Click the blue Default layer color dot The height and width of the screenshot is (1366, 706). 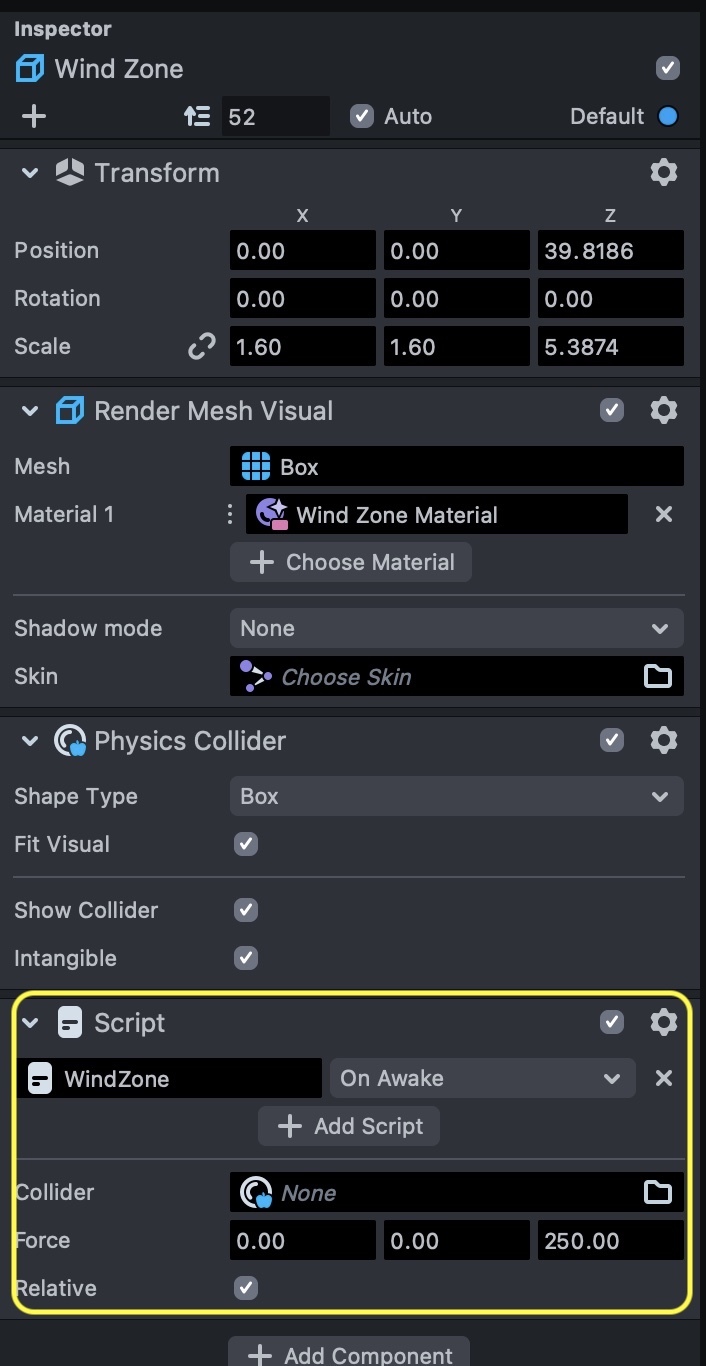coord(668,116)
